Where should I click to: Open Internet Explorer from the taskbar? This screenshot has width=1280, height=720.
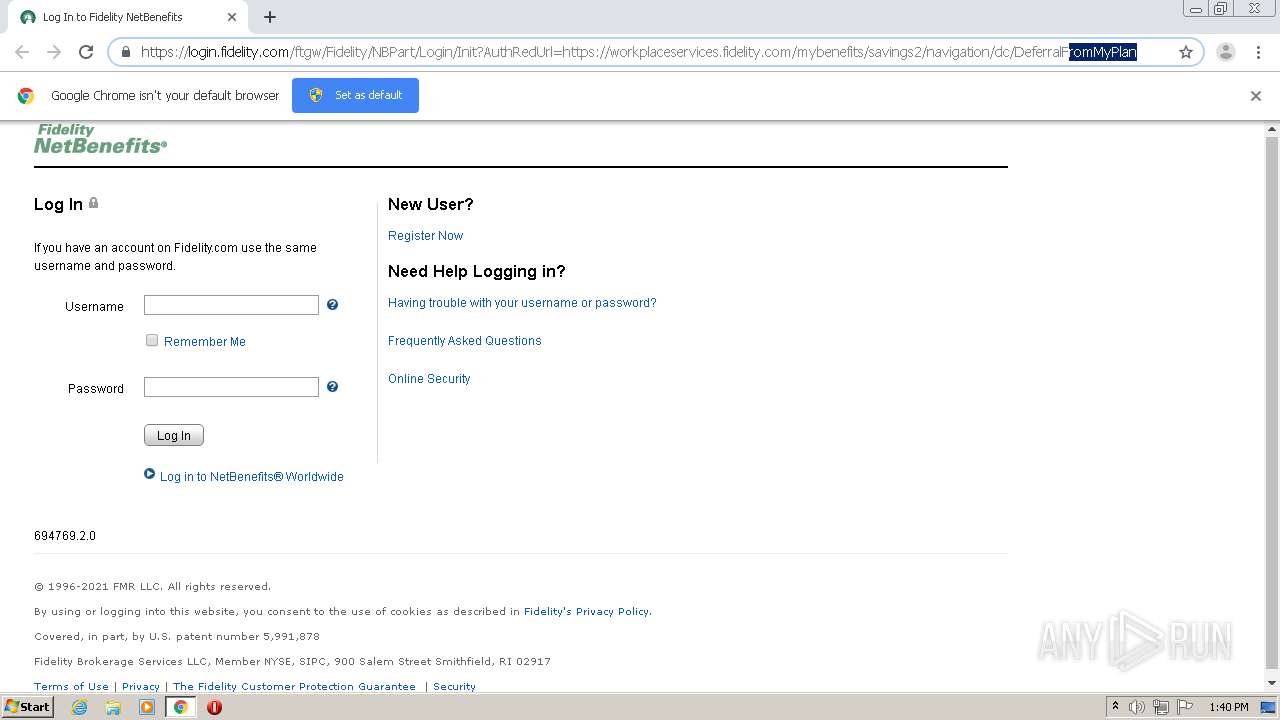click(x=80, y=707)
